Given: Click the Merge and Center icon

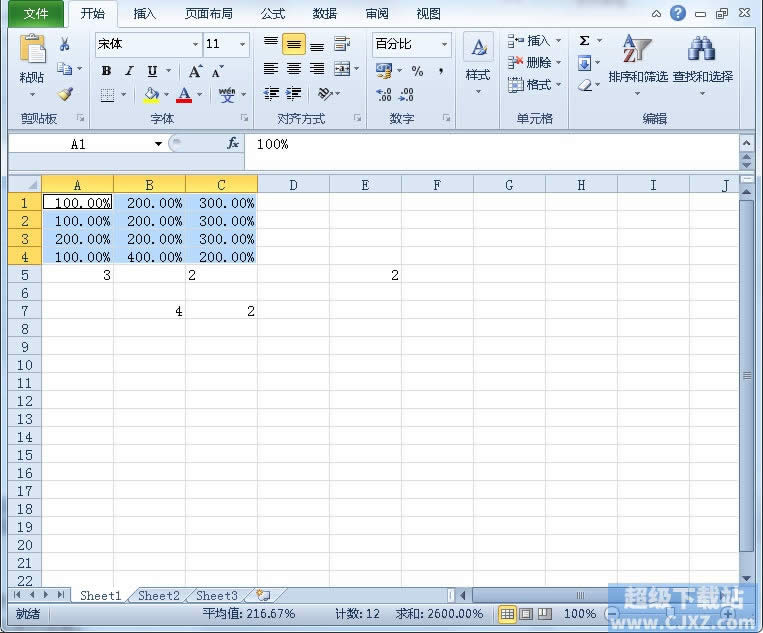Looking at the screenshot, I should point(342,69).
